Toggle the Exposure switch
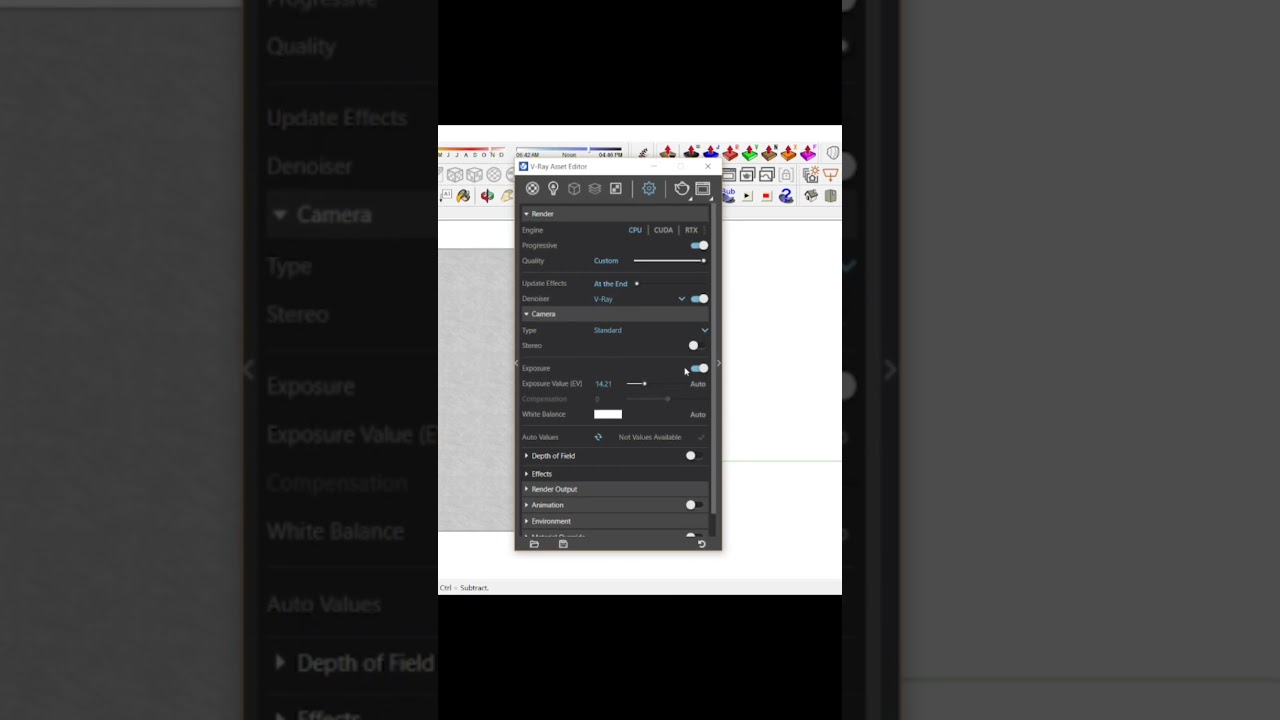The image size is (1280, 720). (x=699, y=368)
